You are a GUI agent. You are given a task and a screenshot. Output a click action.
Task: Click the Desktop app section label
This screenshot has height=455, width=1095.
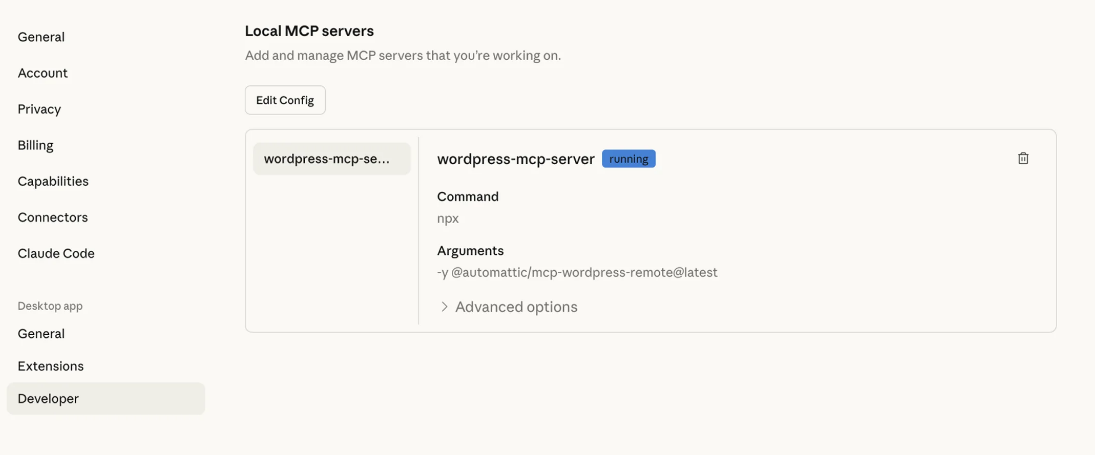click(50, 306)
